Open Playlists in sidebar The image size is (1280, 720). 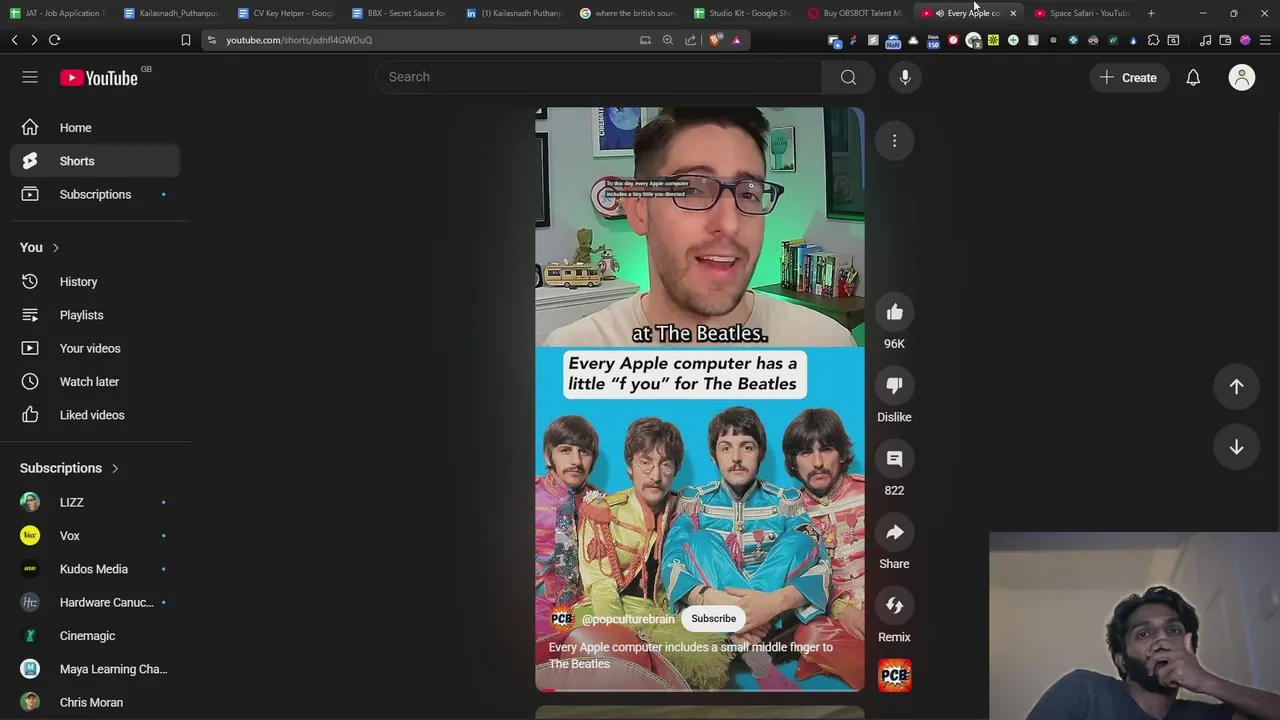coord(95,315)
